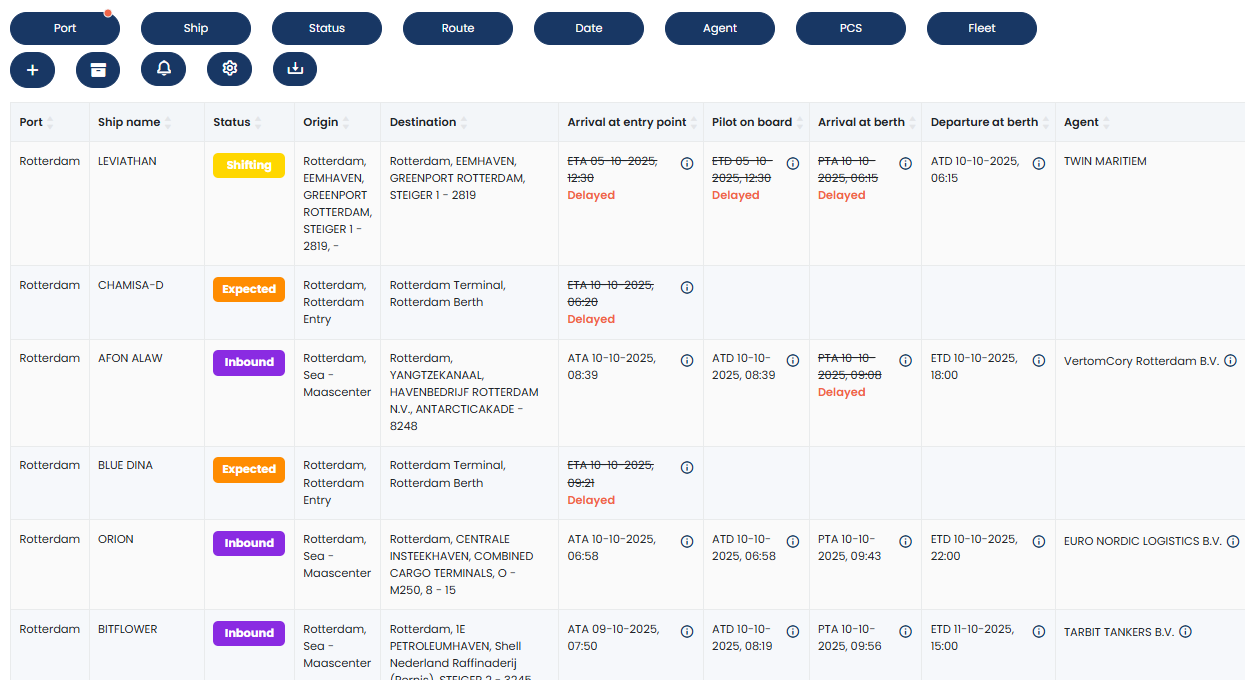Select the BLUE DINA ship name cell
This screenshot has height=680, width=1245.
(125, 465)
